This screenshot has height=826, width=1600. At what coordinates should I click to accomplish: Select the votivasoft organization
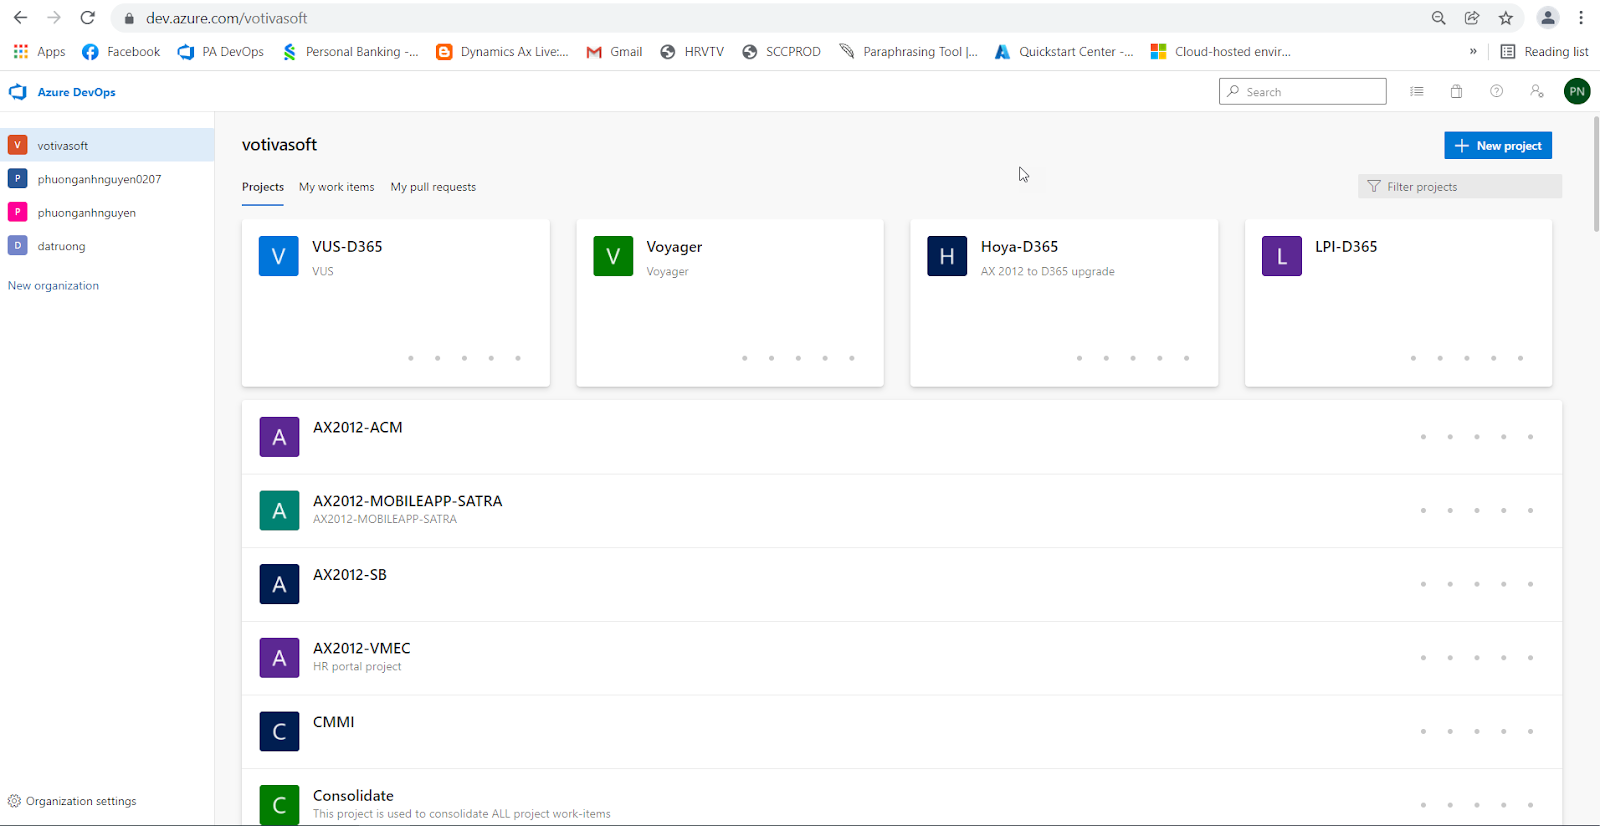[x=107, y=145]
